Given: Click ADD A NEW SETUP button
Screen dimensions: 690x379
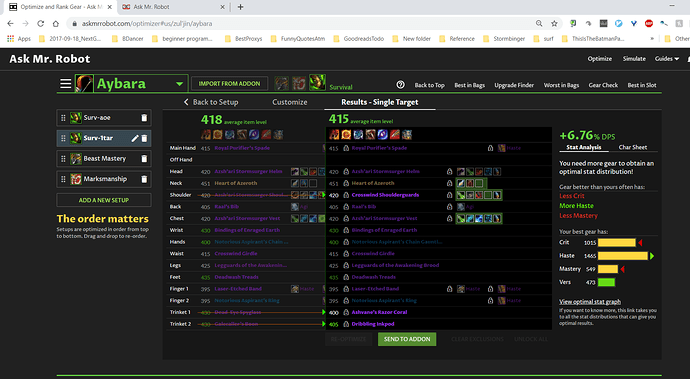Looking at the screenshot, I should (104, 200).
